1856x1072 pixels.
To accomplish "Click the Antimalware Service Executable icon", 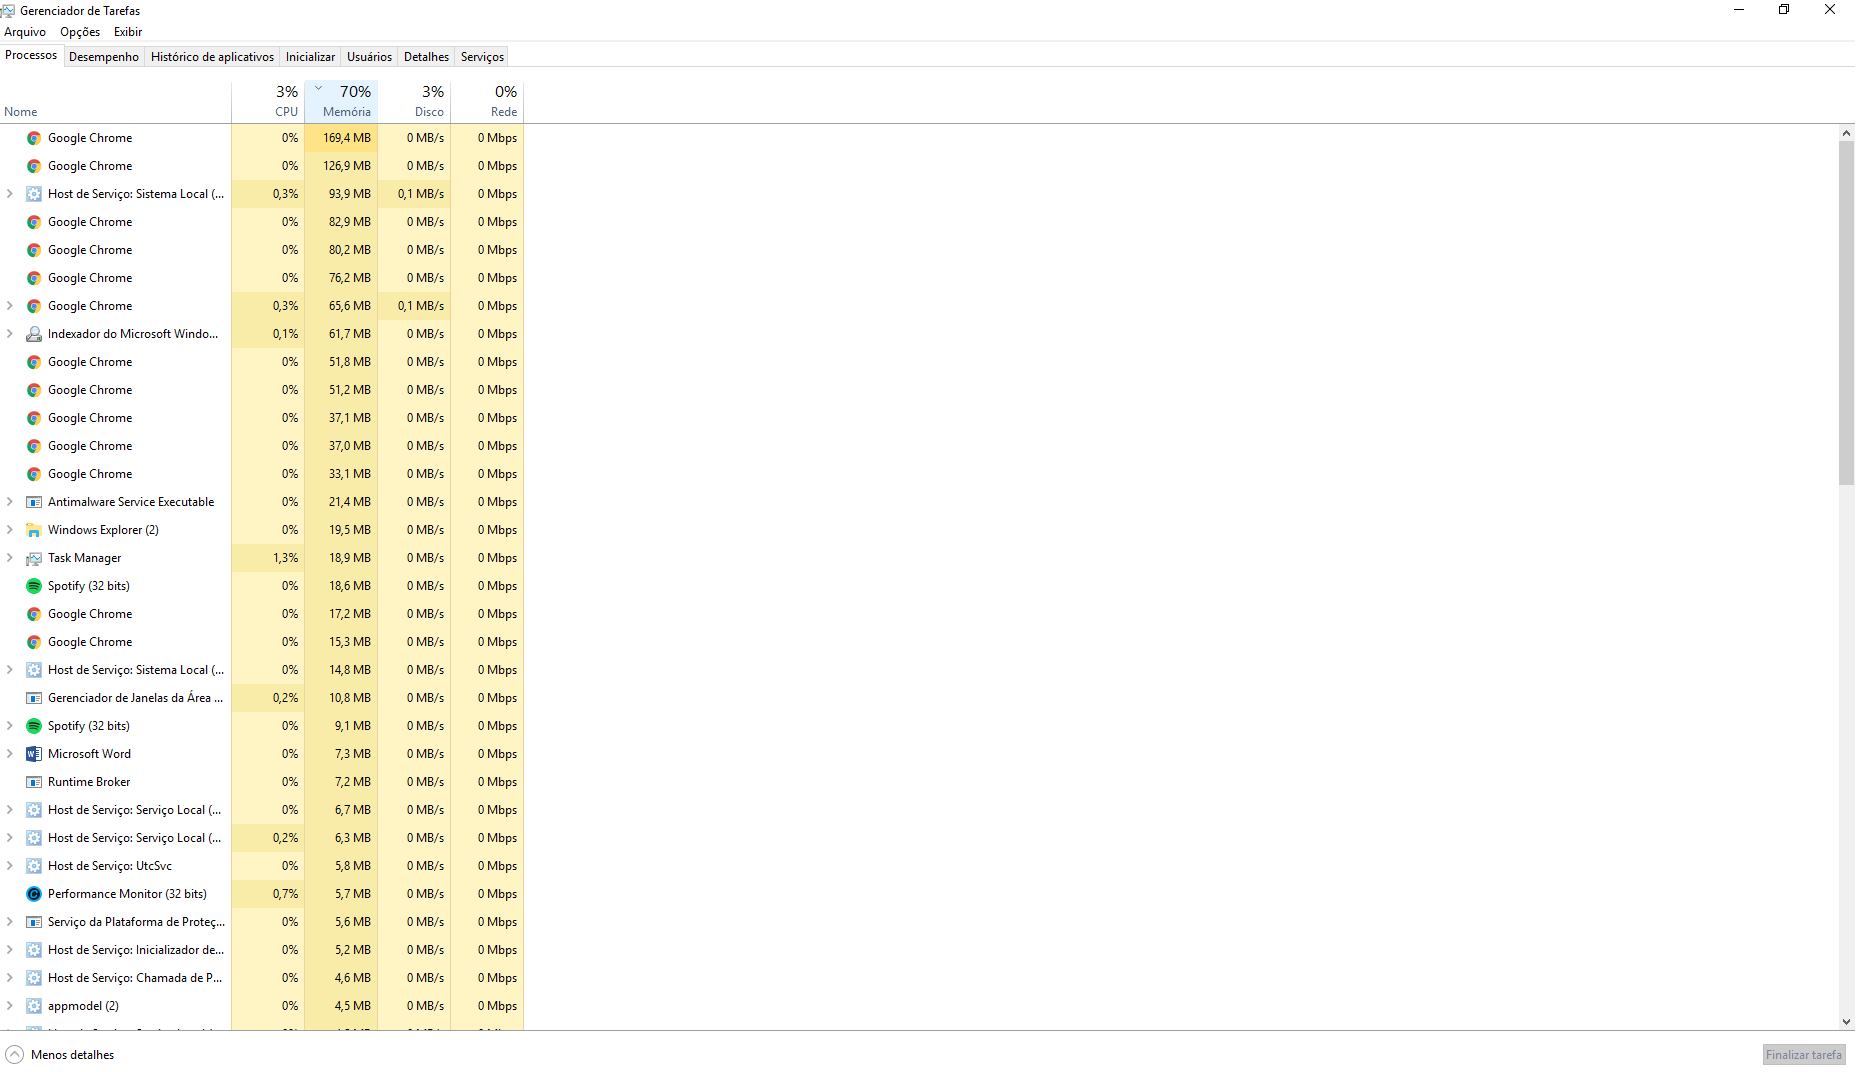I will coord(34,502).
